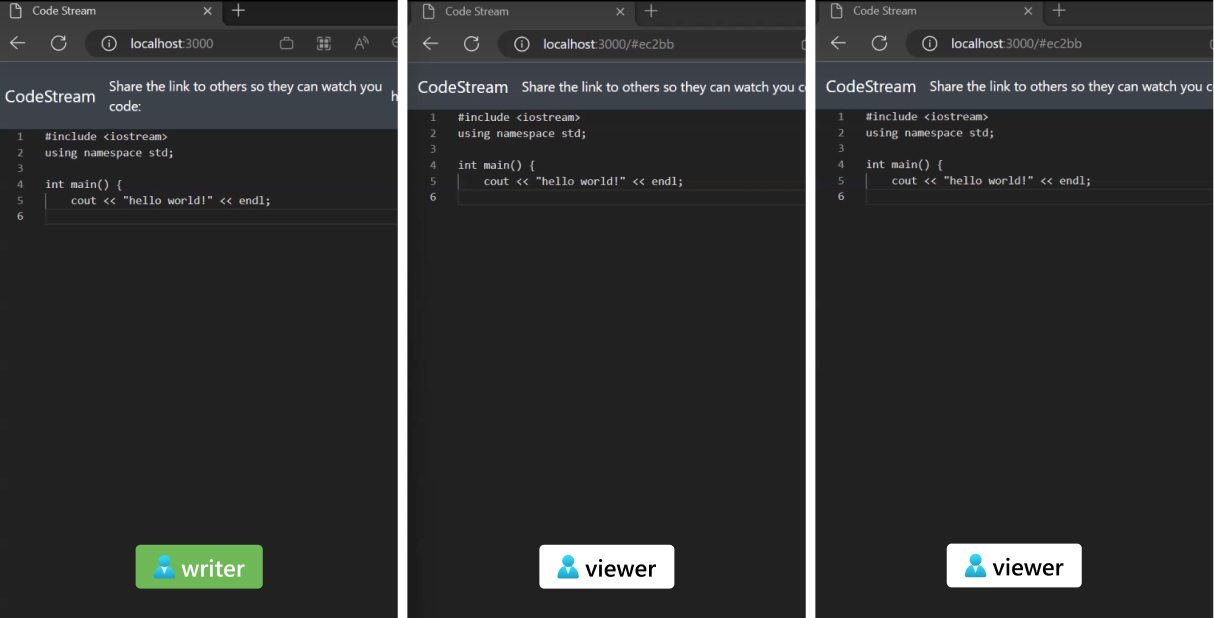1214x618 pixels.
Task: Click the blue person icon on the middle viewer badge
Action: tap(566, 566)
